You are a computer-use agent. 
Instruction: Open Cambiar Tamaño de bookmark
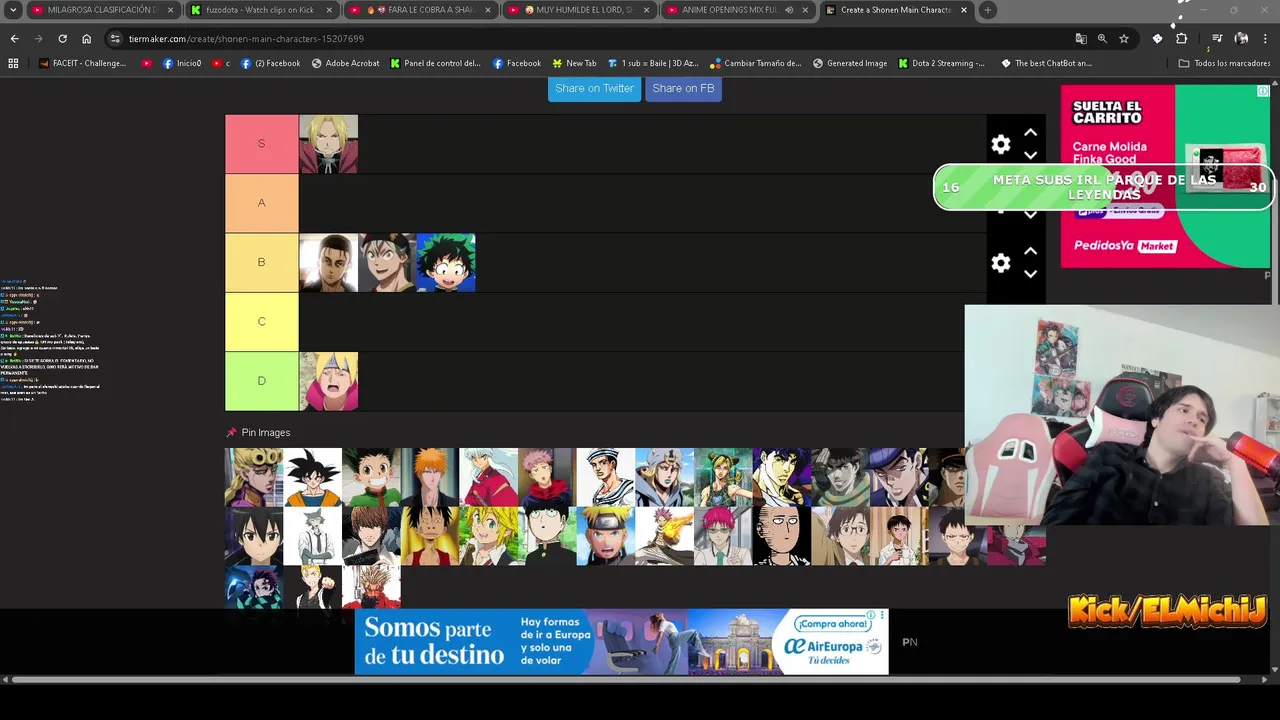pos(755,63)
